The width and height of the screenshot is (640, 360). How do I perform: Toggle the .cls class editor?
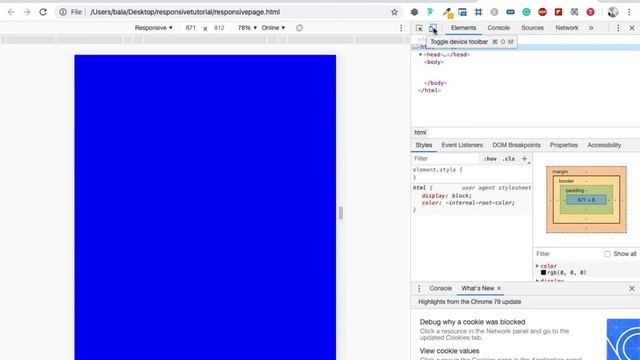click(509, 159)
